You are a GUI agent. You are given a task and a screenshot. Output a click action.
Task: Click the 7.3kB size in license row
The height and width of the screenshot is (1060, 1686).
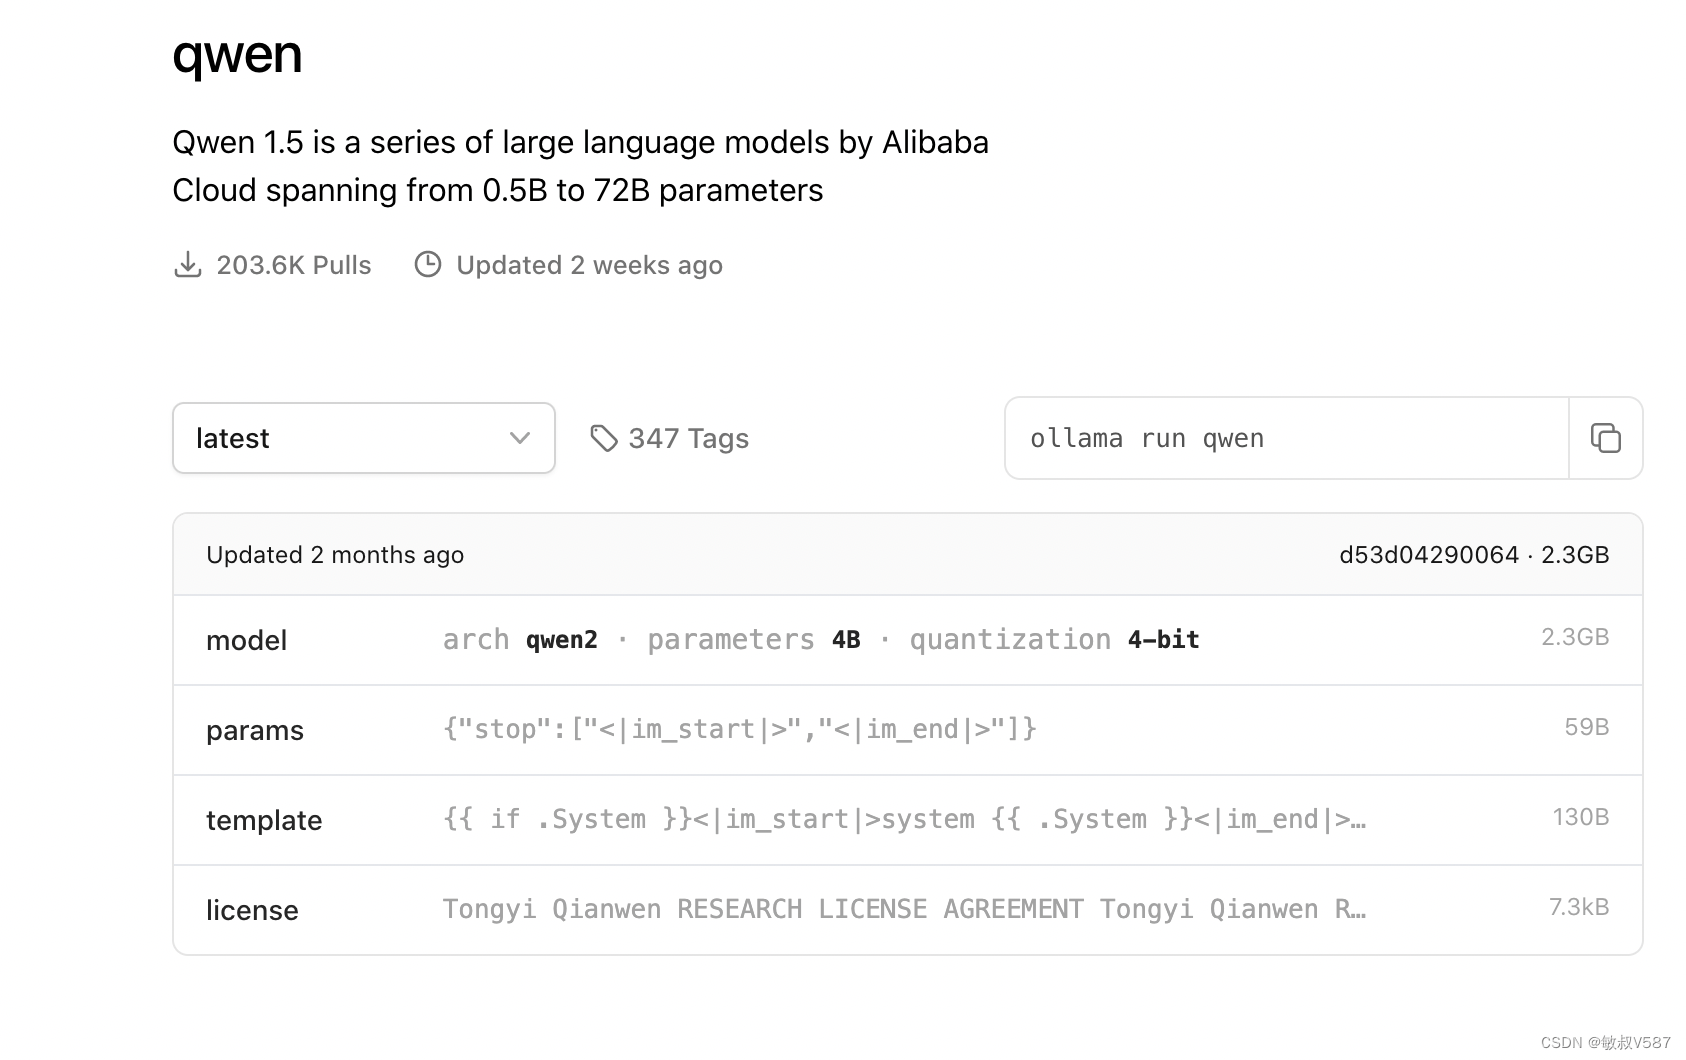[x=1579, y=907]
